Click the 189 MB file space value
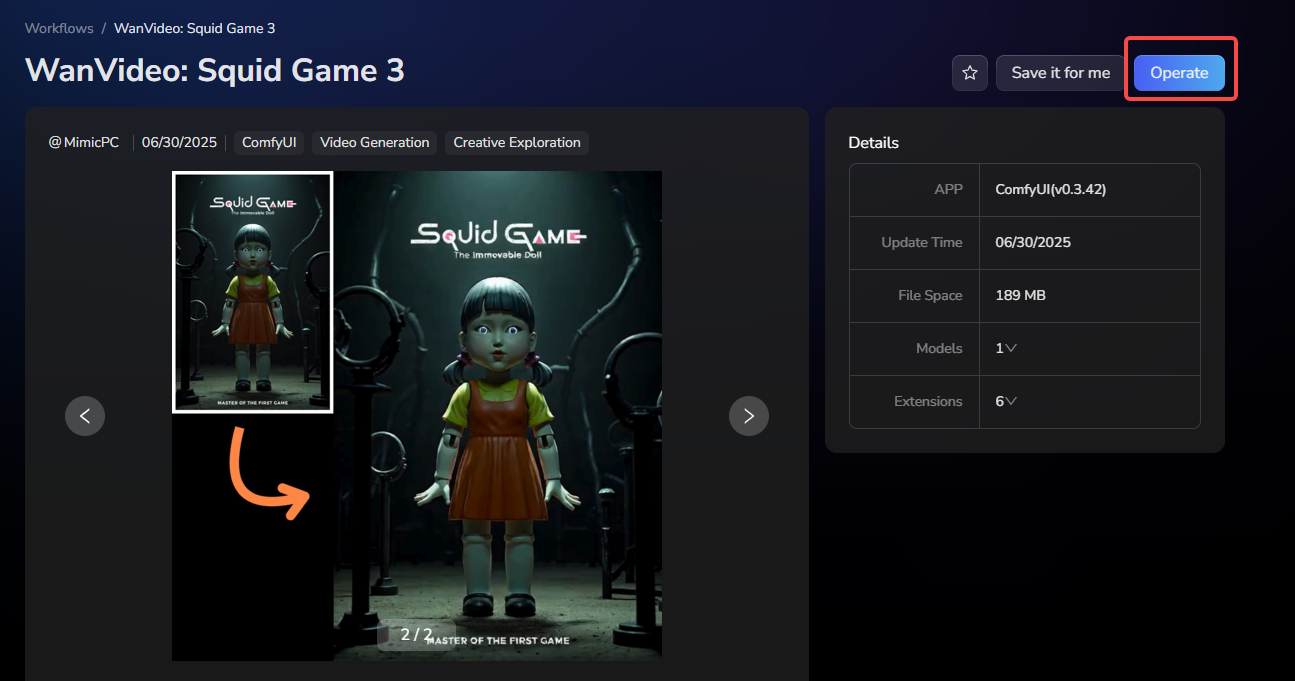Image resolution: width=1295 pixels, height=681 pixels. point(1021,295)
